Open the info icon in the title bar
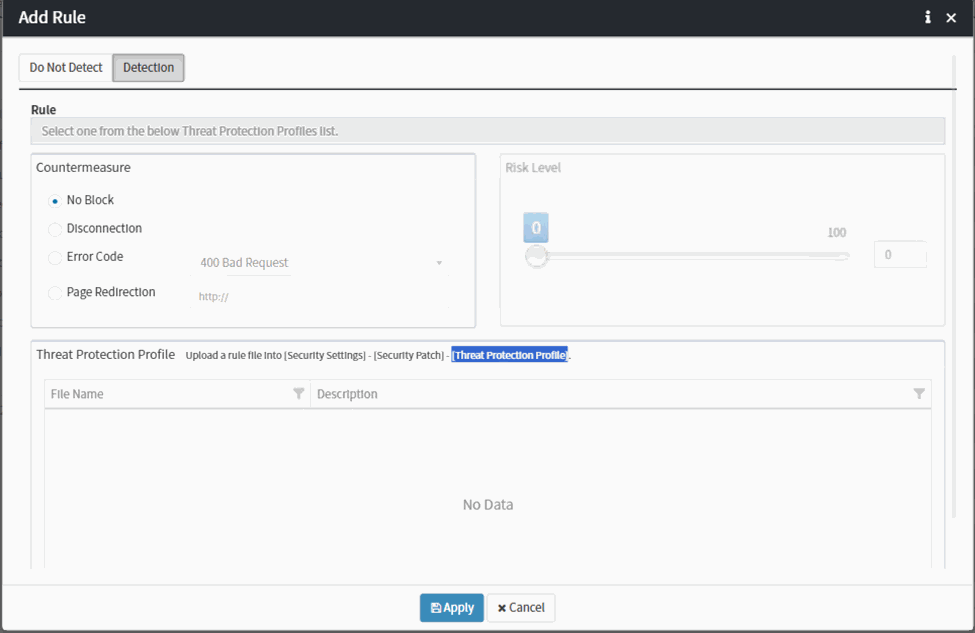The image size is (975, 633). [x=928, y=17]
